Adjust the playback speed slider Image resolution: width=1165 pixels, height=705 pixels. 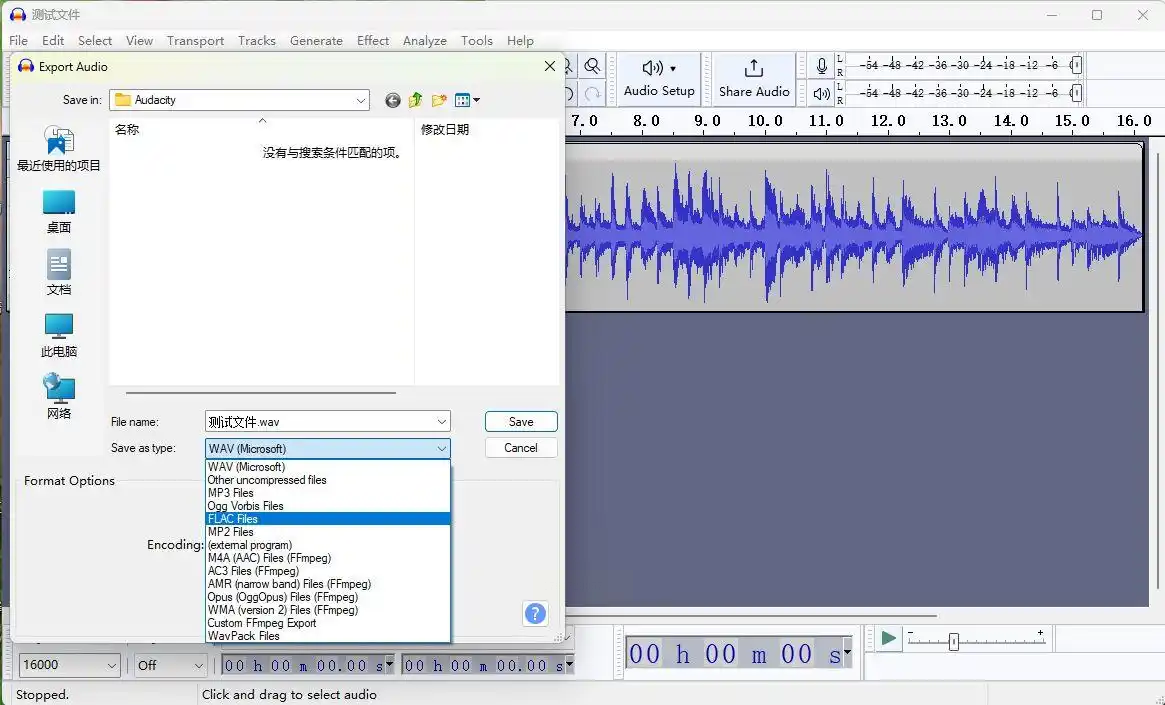(953, 641)
